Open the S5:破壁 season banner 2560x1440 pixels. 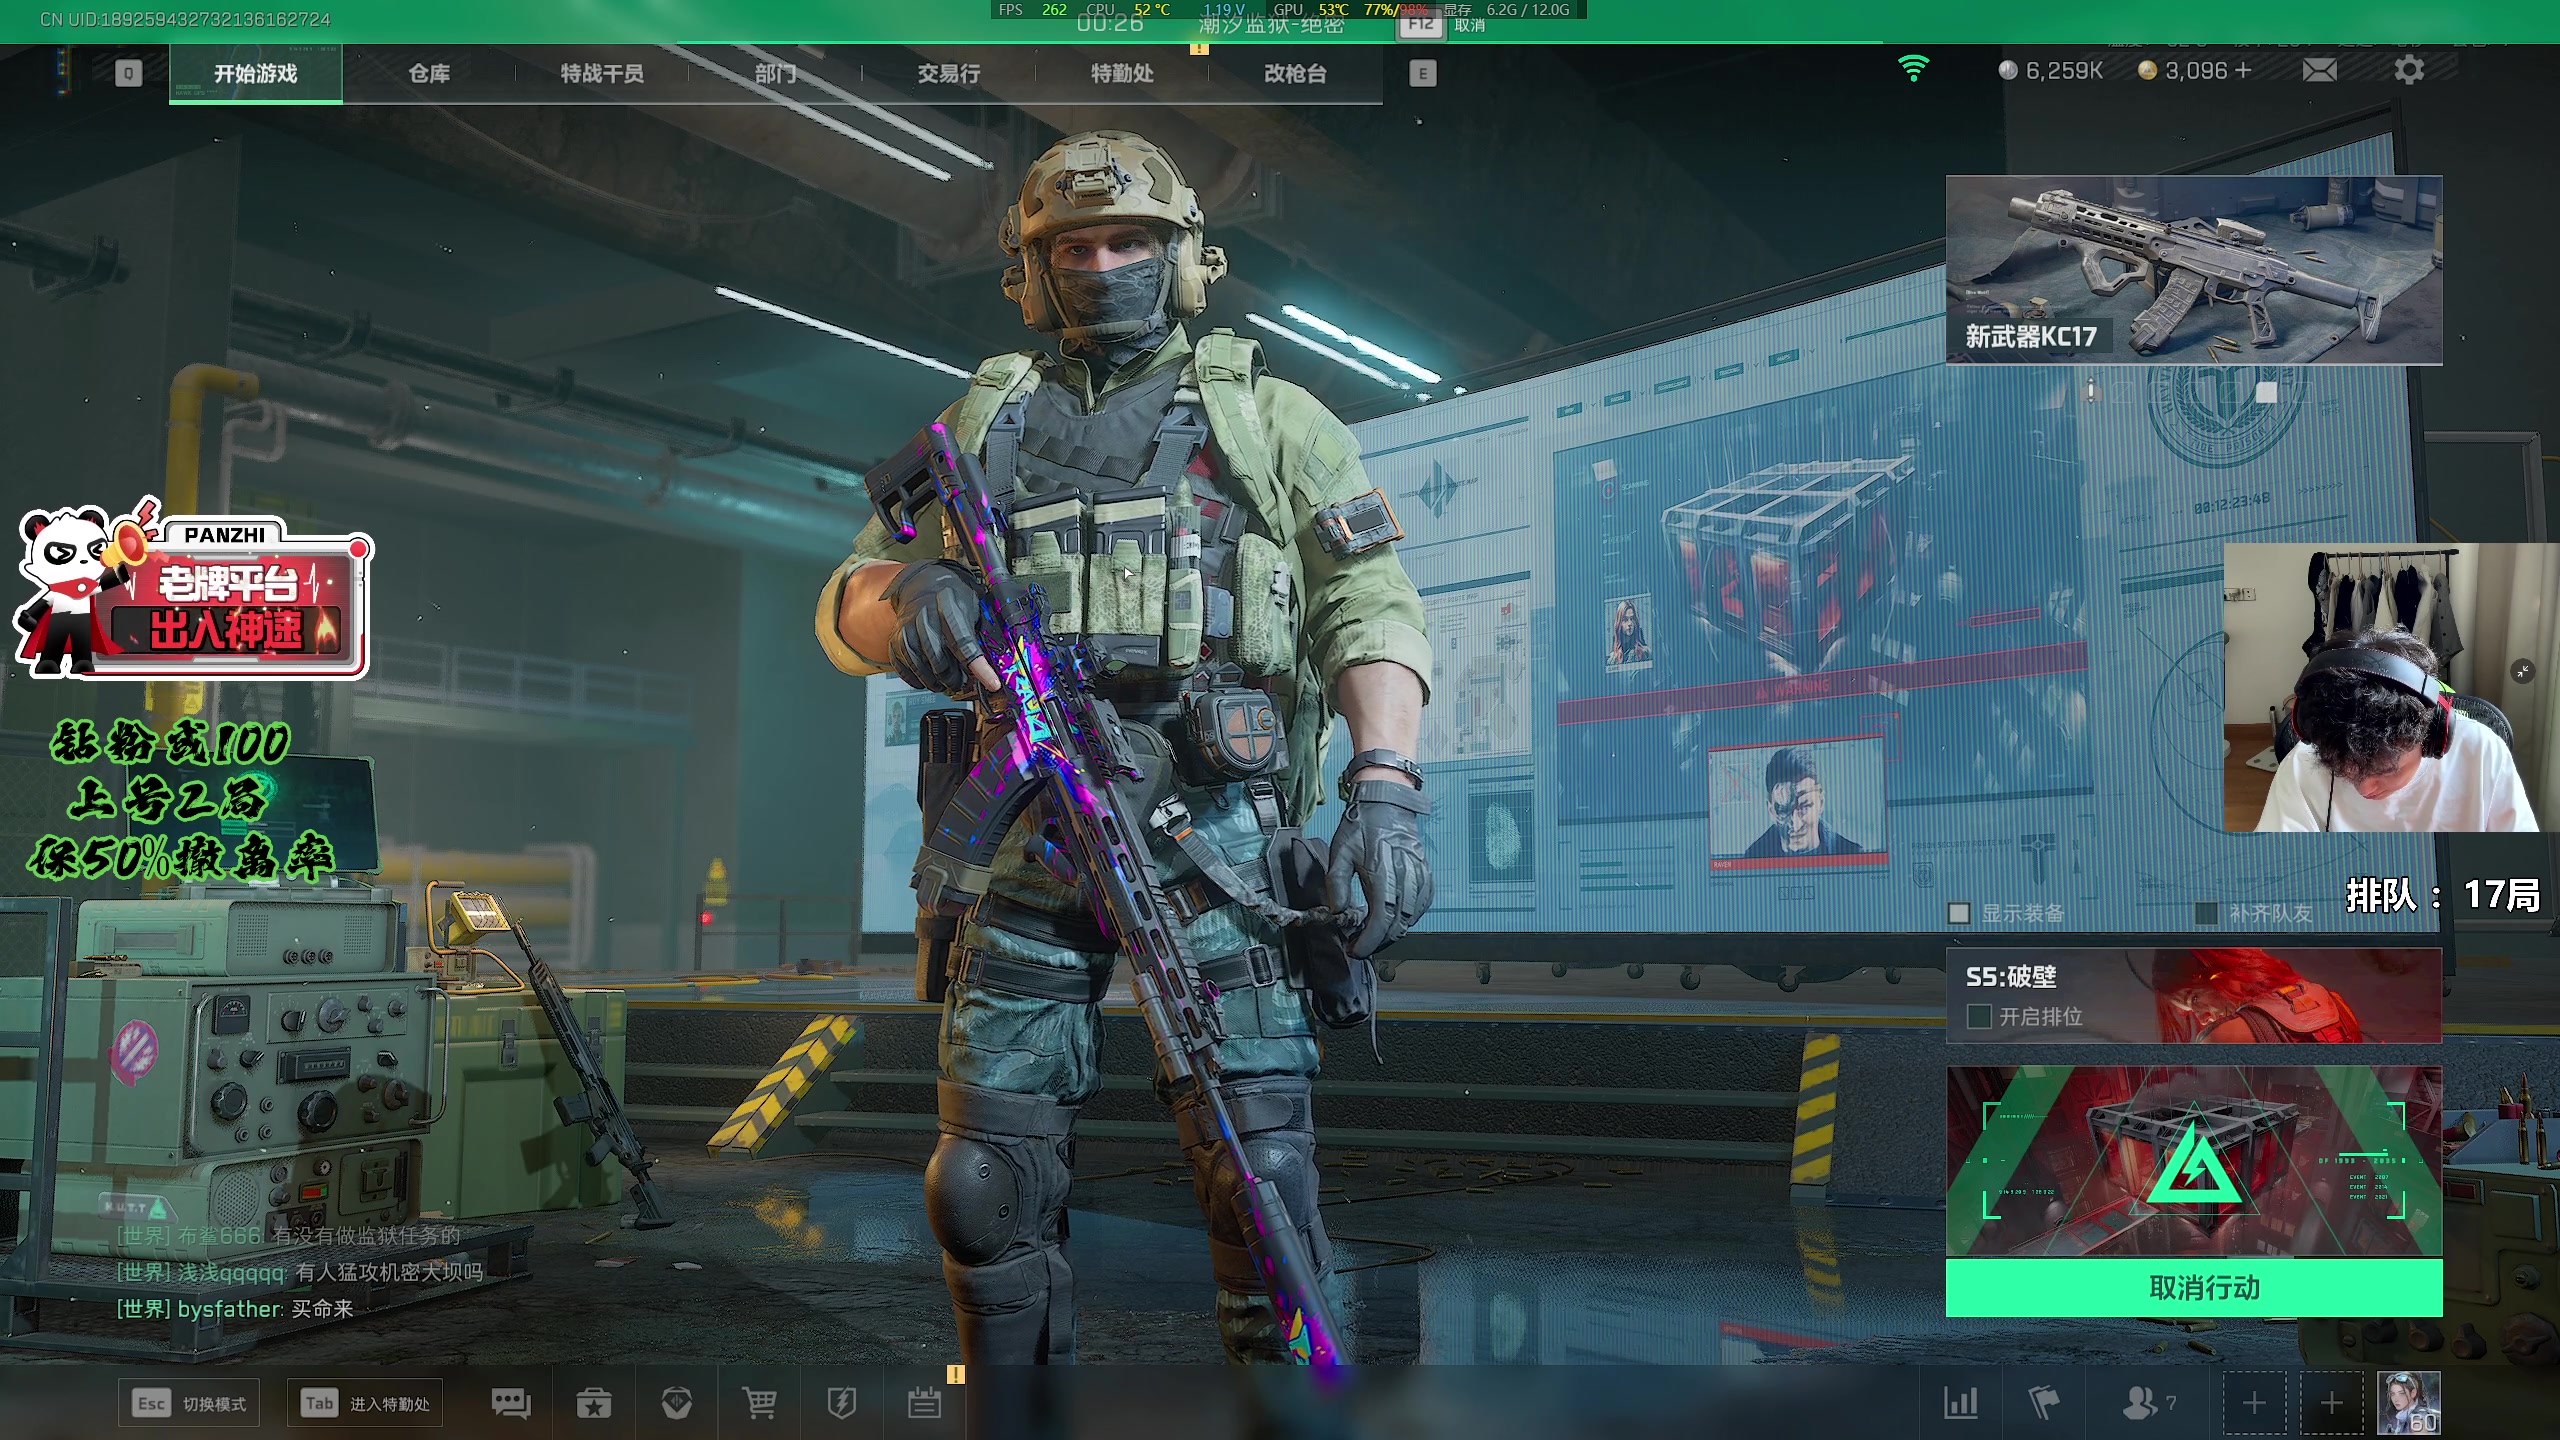(2194, 996)
